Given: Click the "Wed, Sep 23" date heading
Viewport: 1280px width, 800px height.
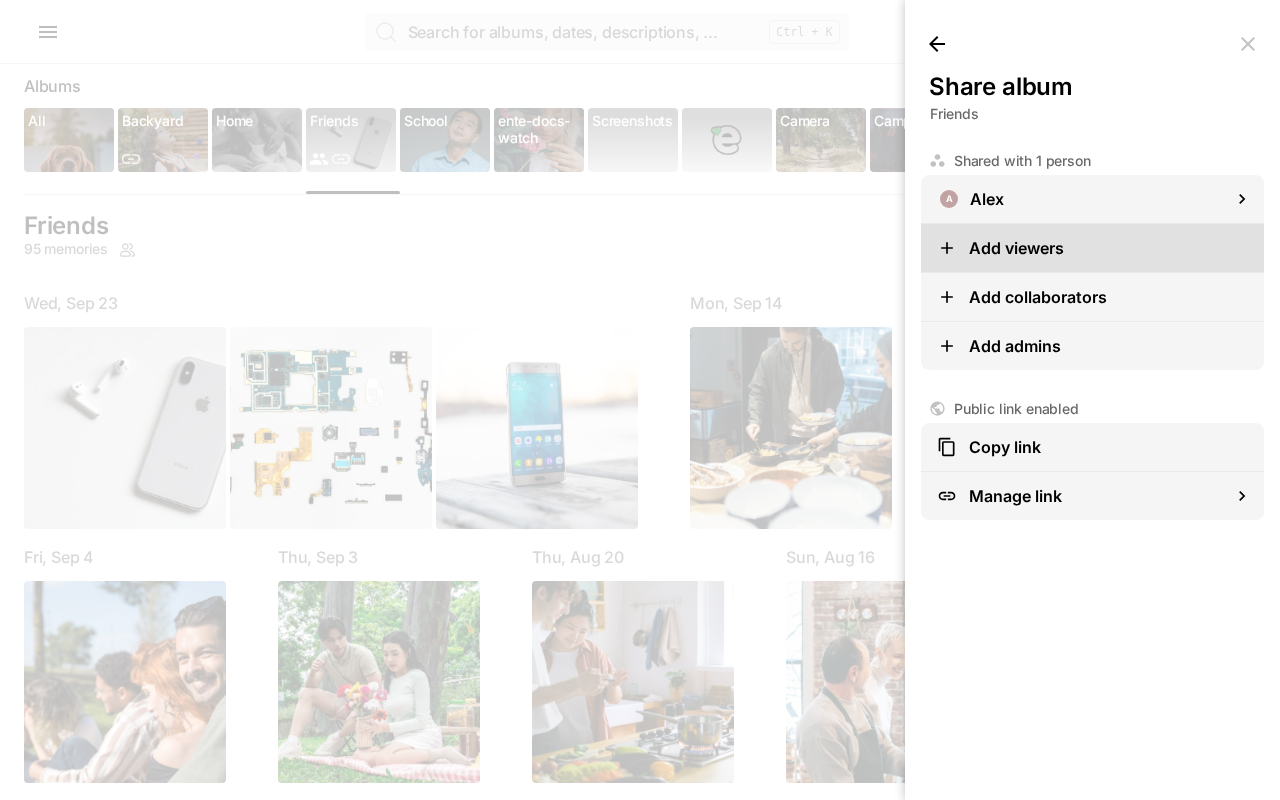Looking at the screenshot, I should [71, 303].
